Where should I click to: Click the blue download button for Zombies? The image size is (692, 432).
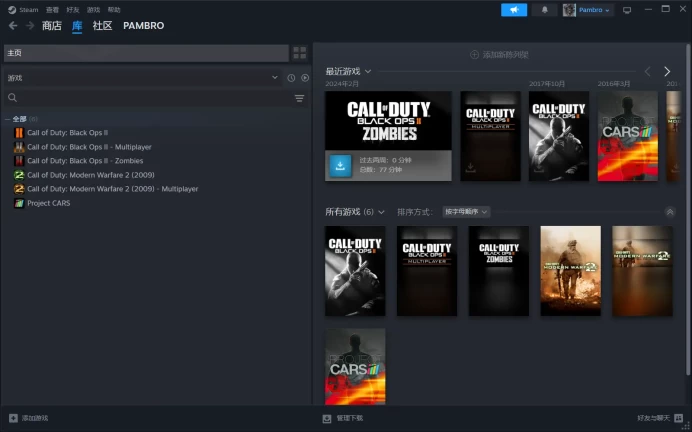pyautogui.click(x=340, y=166)
